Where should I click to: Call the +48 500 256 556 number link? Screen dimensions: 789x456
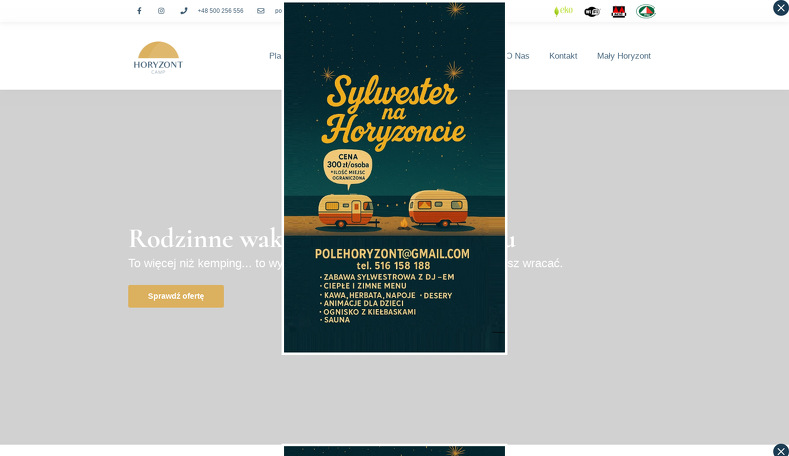(220, 11)
